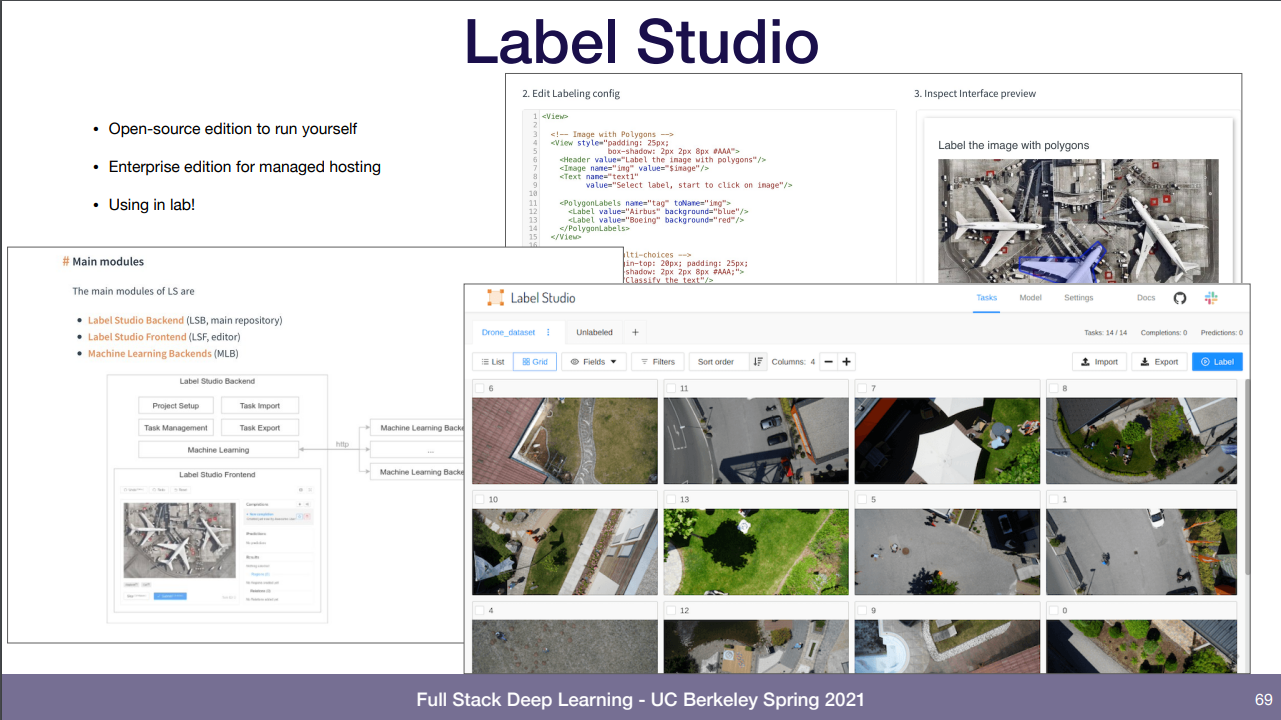1281x720 pixels.
Task: Check the checkbox for task 0
Action: [x=1052, y=610]
